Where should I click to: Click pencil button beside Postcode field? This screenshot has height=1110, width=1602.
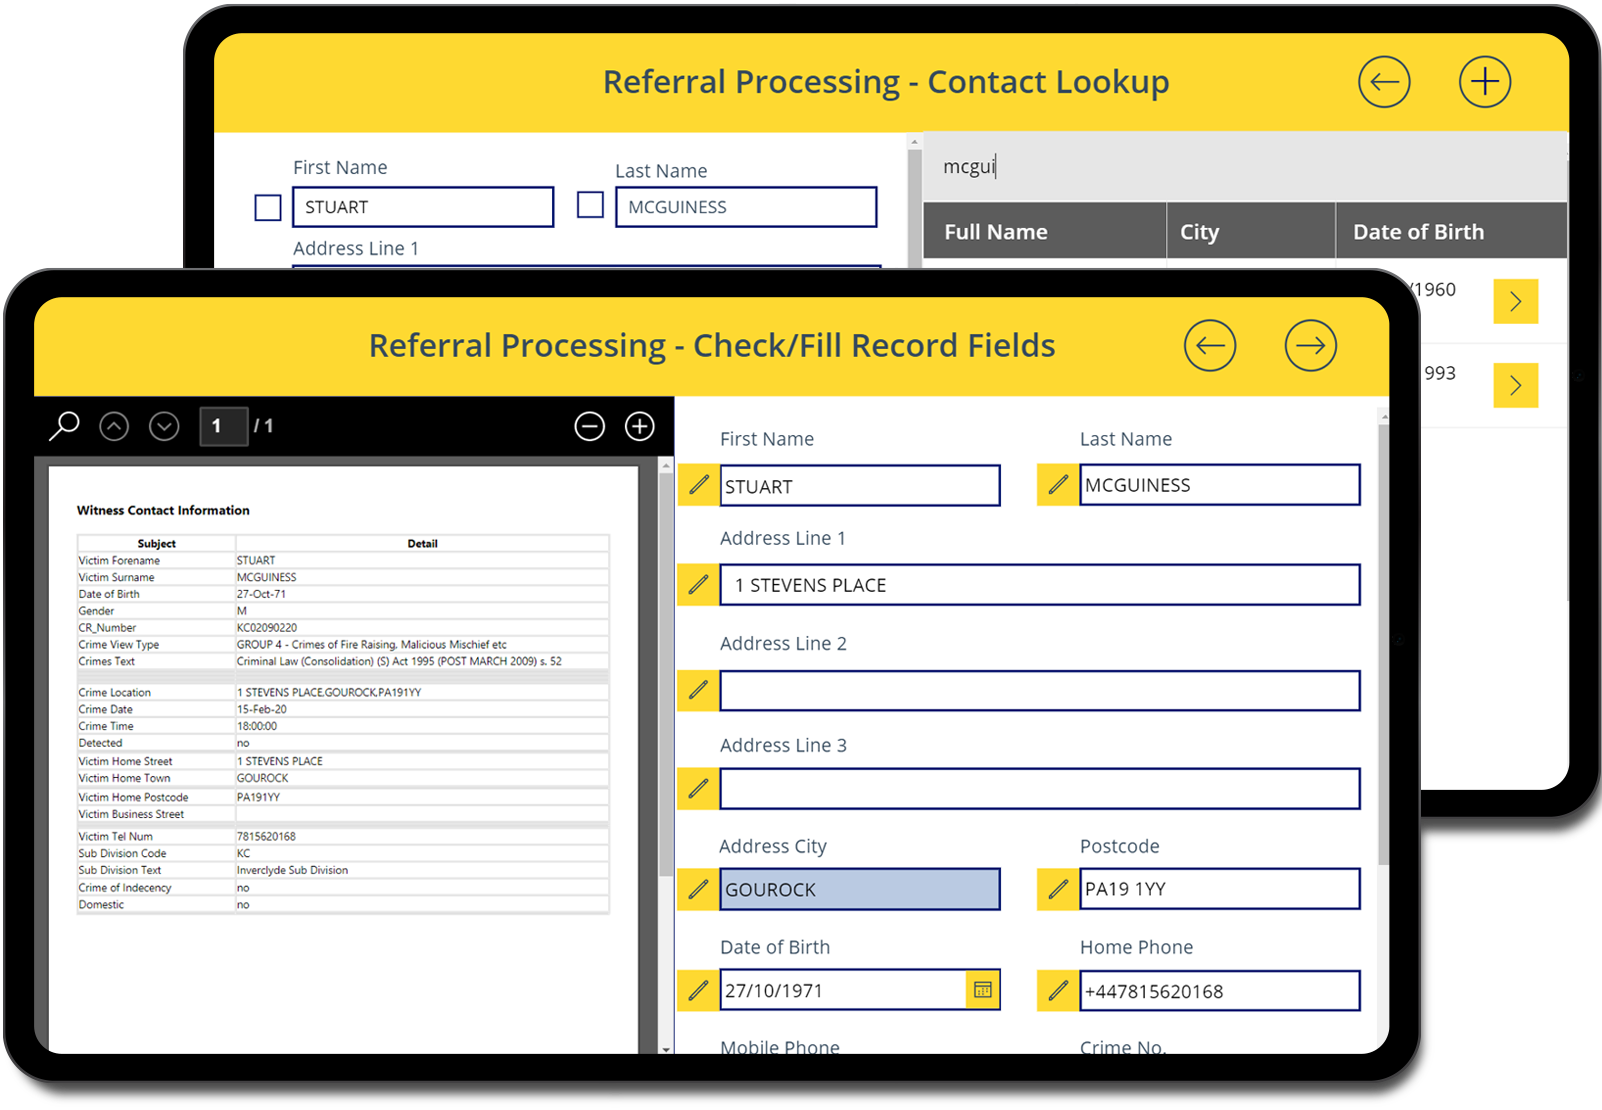(x=1058, y=889)
